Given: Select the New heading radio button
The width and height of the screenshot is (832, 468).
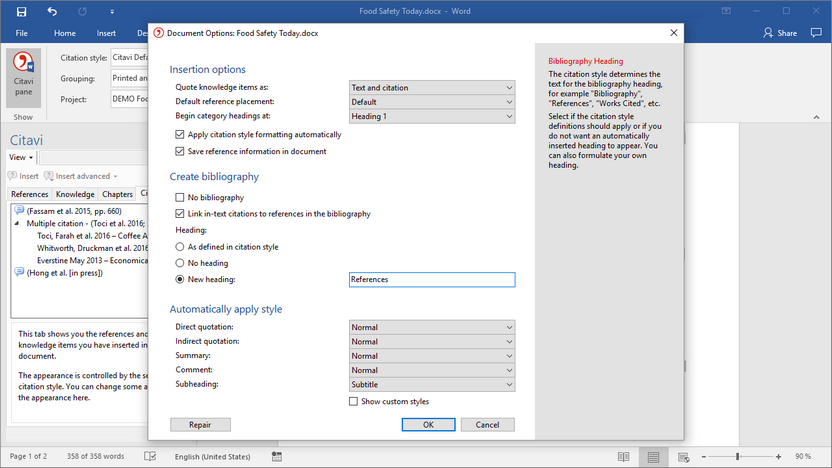Looking at the screenshot, I should pos(179,279).
